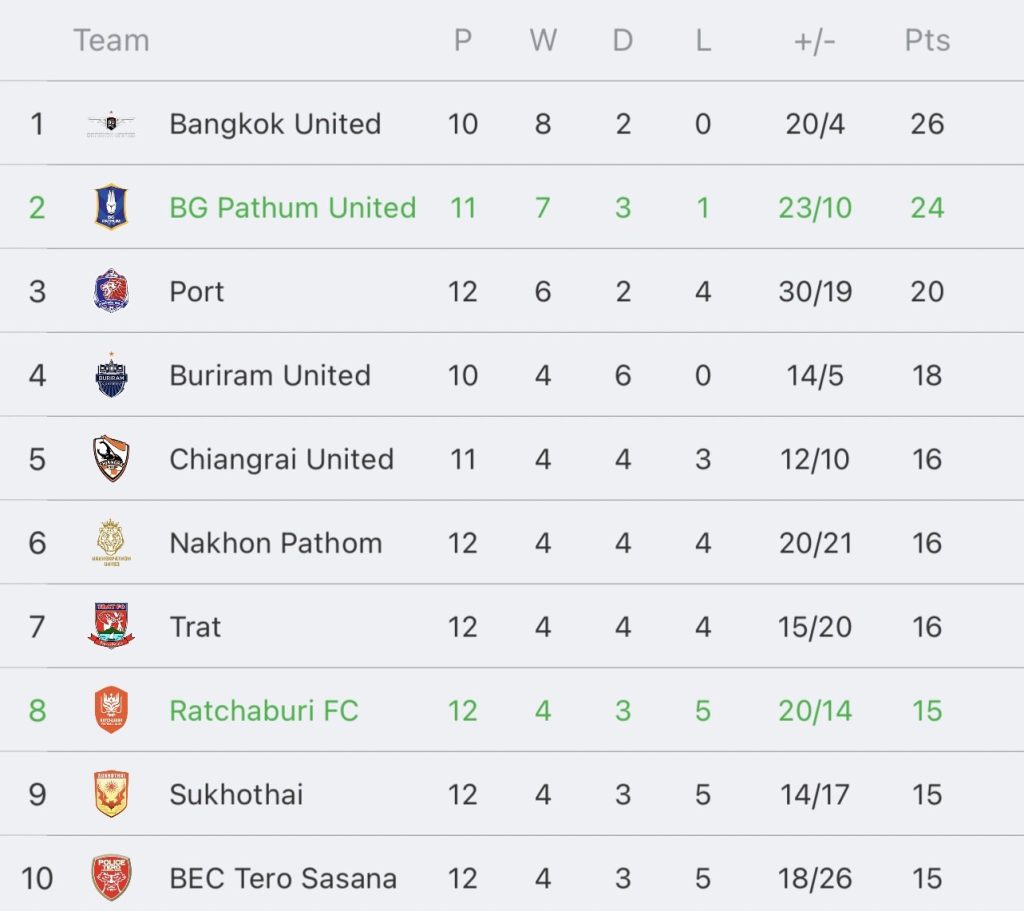Open the BG Pathum United team link

(293, 208)
